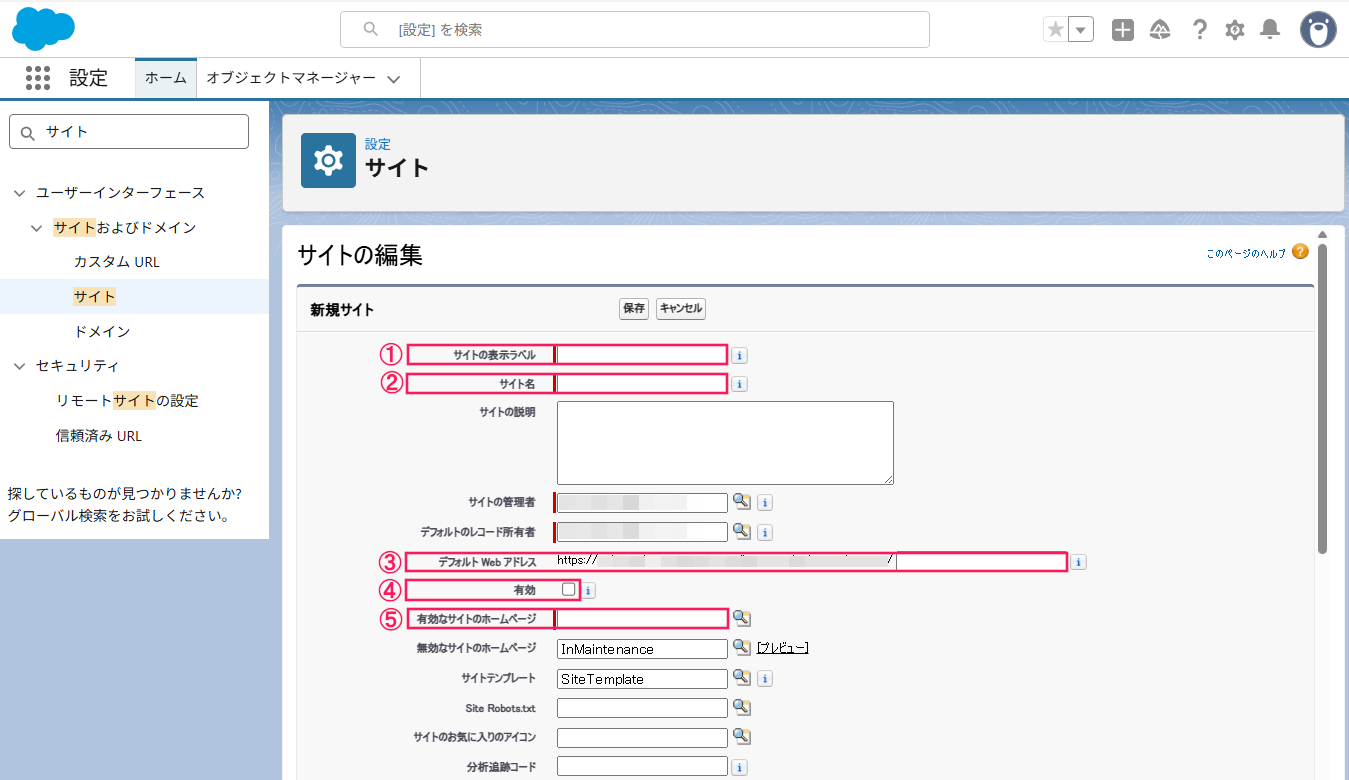
Task: Open the Trailhead guidance icon
Action: coord(1160,30)
